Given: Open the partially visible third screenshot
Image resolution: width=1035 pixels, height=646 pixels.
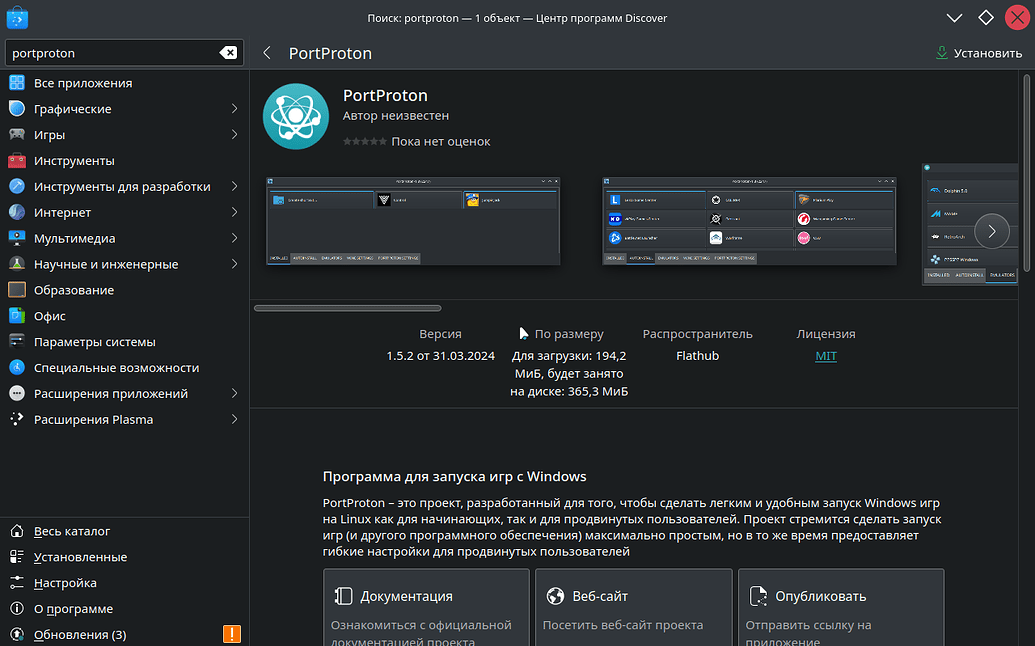Looking at the screenshot, I should click(x=970, y=224).
